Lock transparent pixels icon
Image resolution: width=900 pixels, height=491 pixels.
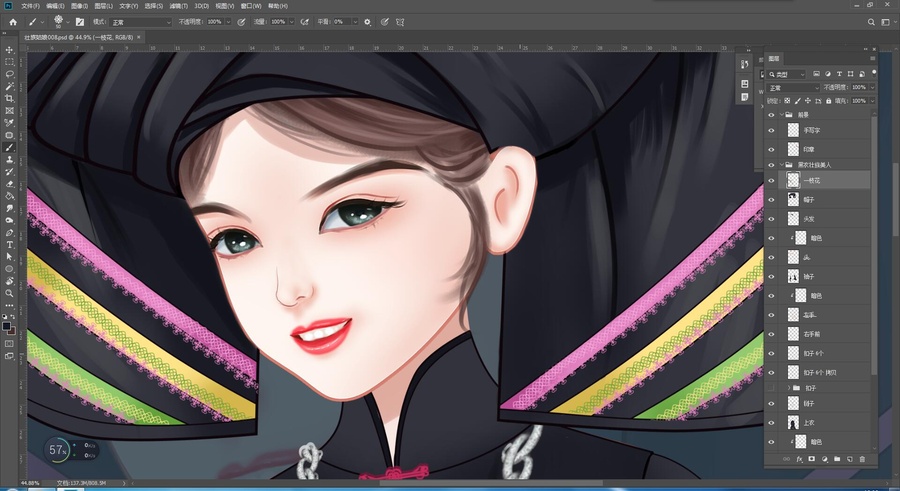pos(787,101)
